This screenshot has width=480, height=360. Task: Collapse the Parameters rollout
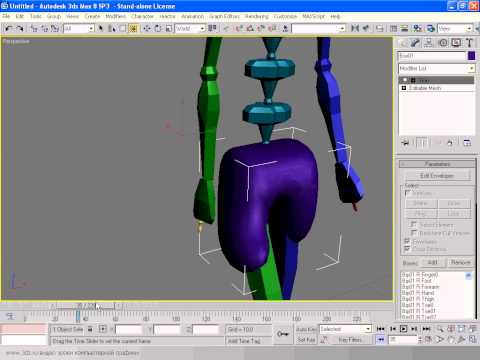(438, 164)
